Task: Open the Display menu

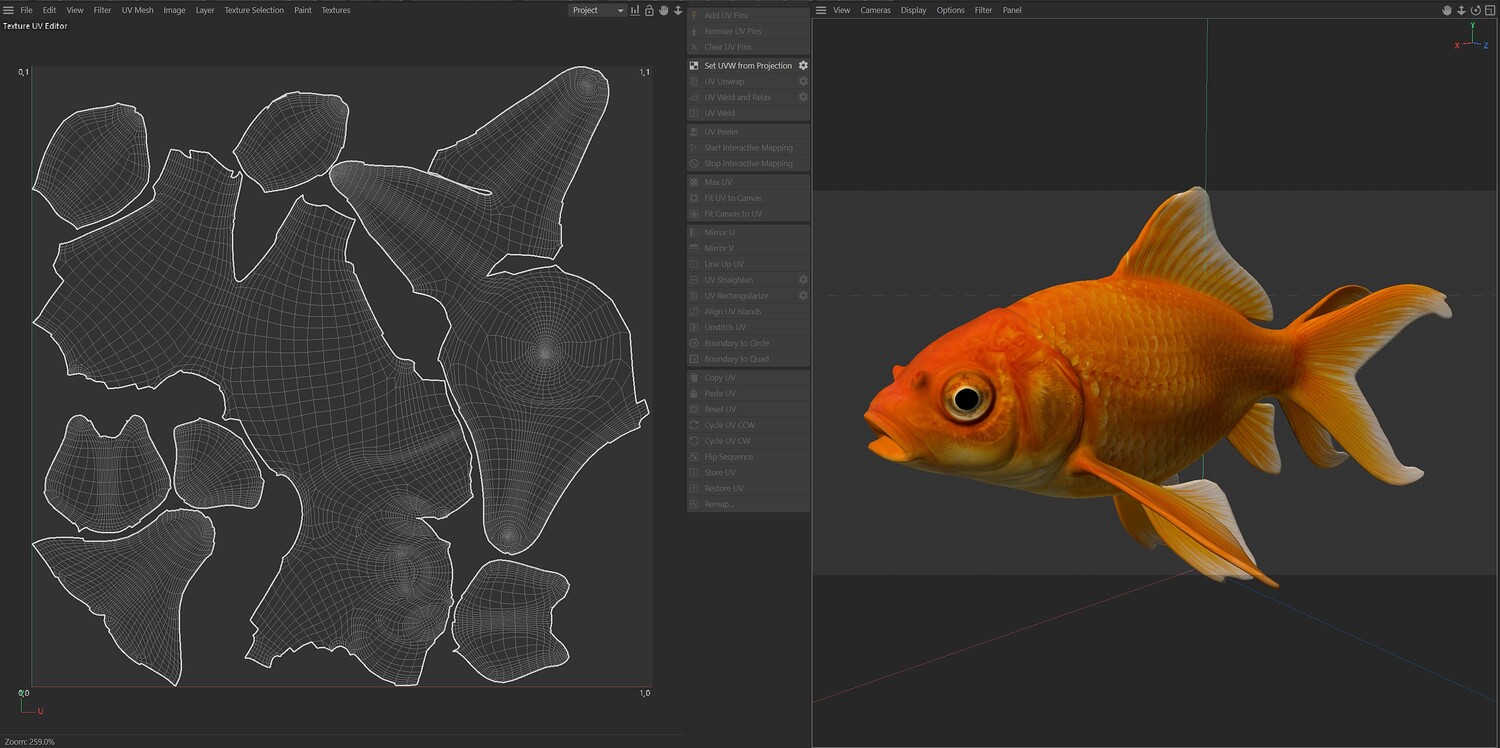Action: click(x=914, y=10)
